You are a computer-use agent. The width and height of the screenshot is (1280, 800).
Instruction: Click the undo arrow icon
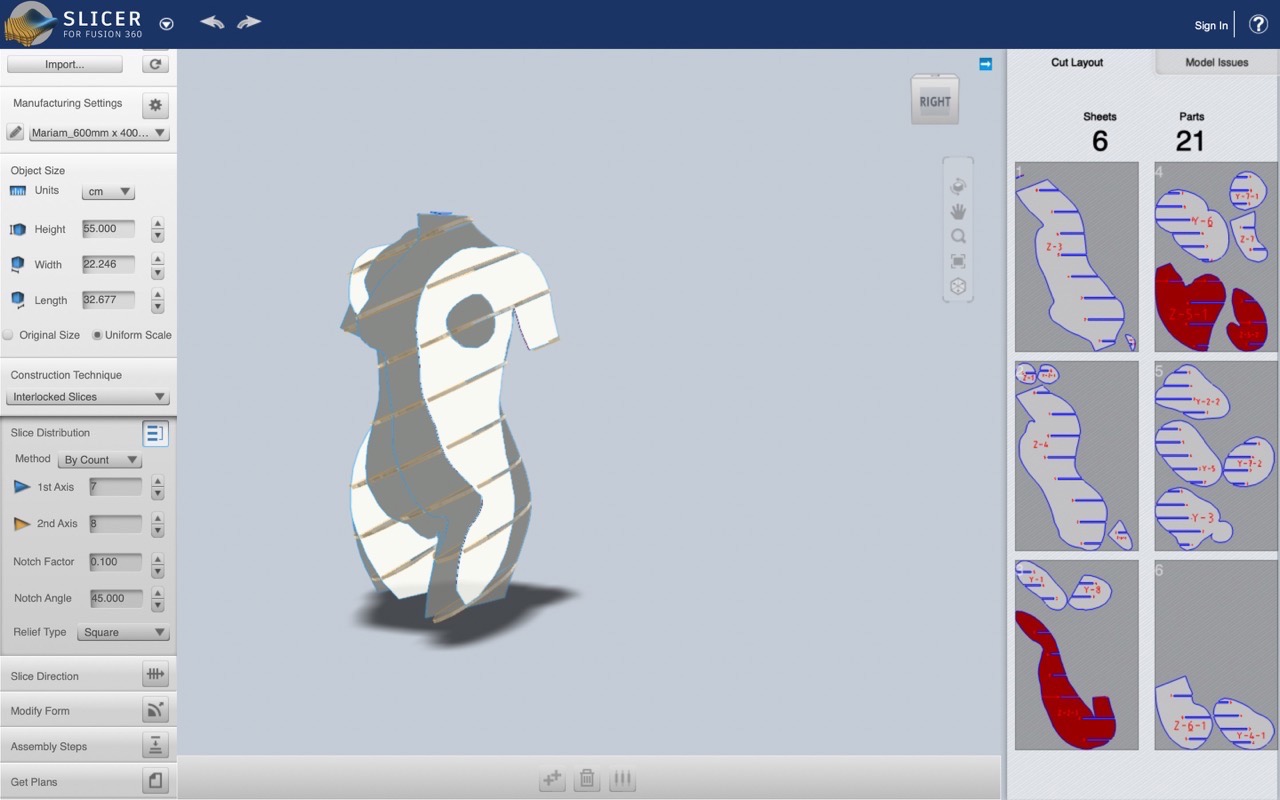click(x=212, y=22)
